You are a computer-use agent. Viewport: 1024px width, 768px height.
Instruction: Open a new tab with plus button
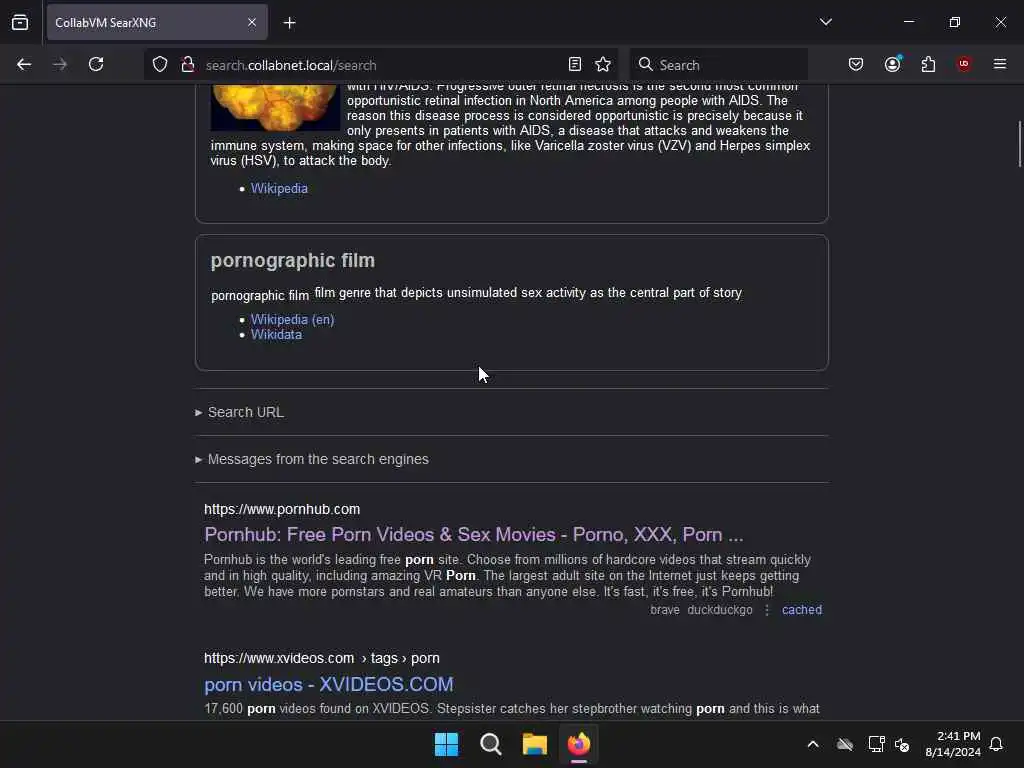tap(289, 23)
